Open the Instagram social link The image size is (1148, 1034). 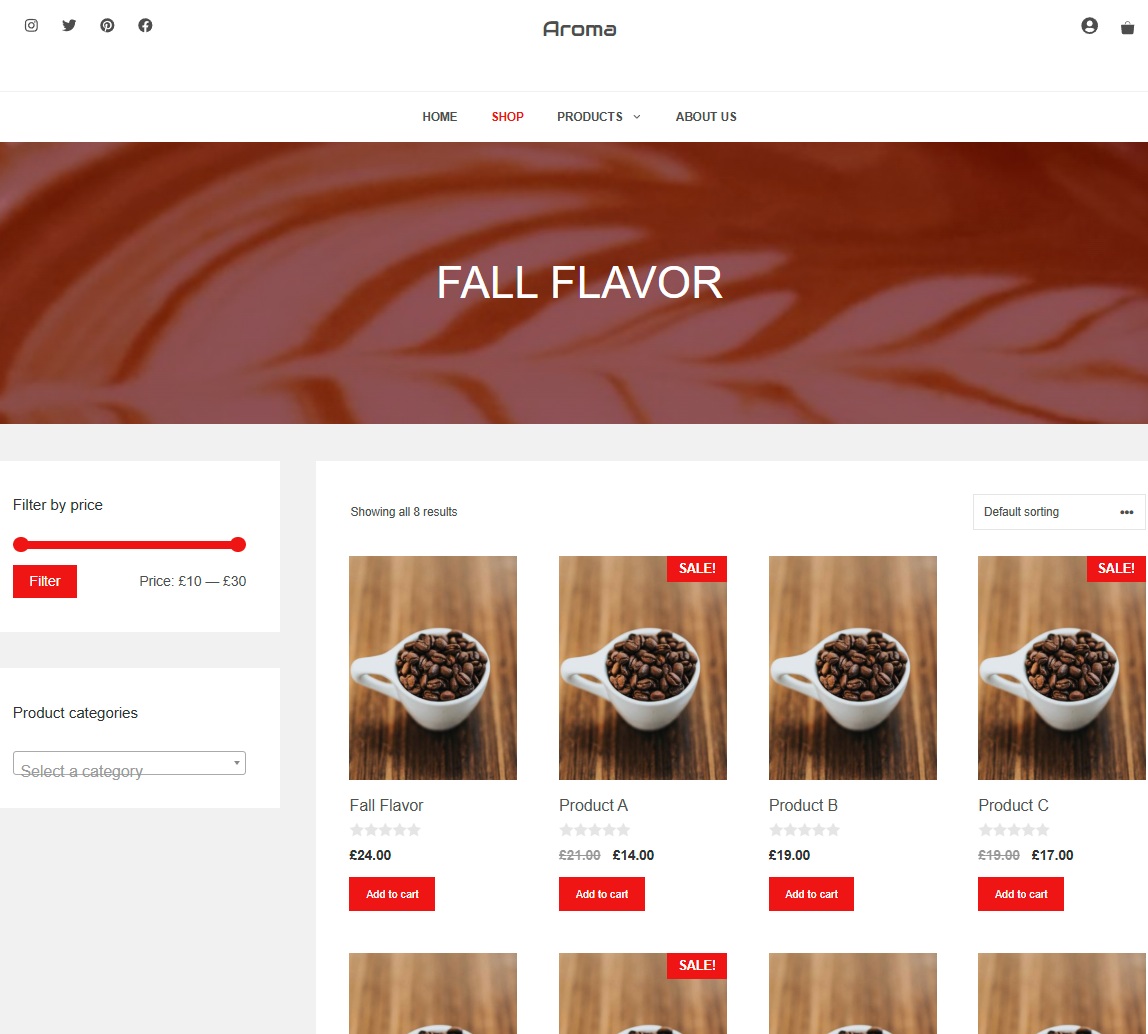tap(31, 26)
